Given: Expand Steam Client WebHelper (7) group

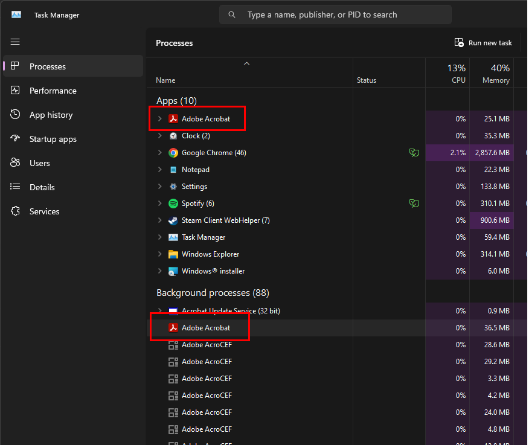Looking at the screenshot, I should point(160,220).
